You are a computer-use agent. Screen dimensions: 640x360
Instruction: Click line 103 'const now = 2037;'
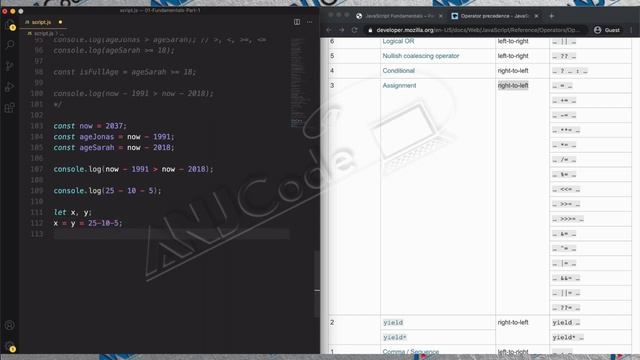(90, 126)
